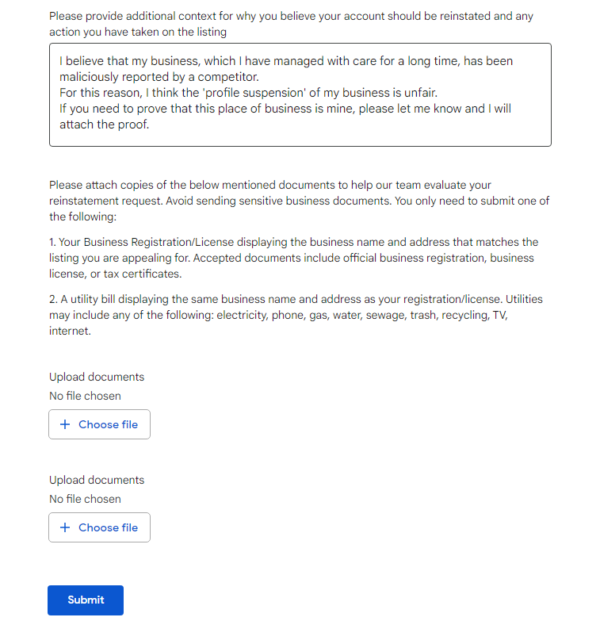
Task: Click item 2 about the utility bill
Action: (296, 300)
